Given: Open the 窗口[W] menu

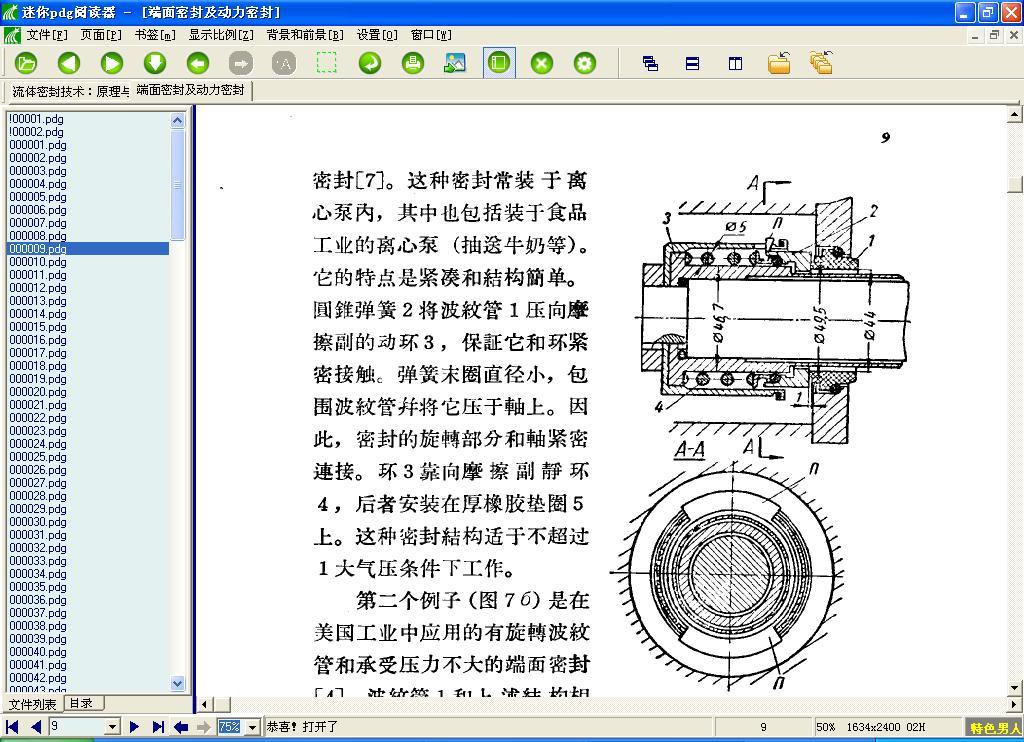Looking at the screenshot, I should [431, 35].
